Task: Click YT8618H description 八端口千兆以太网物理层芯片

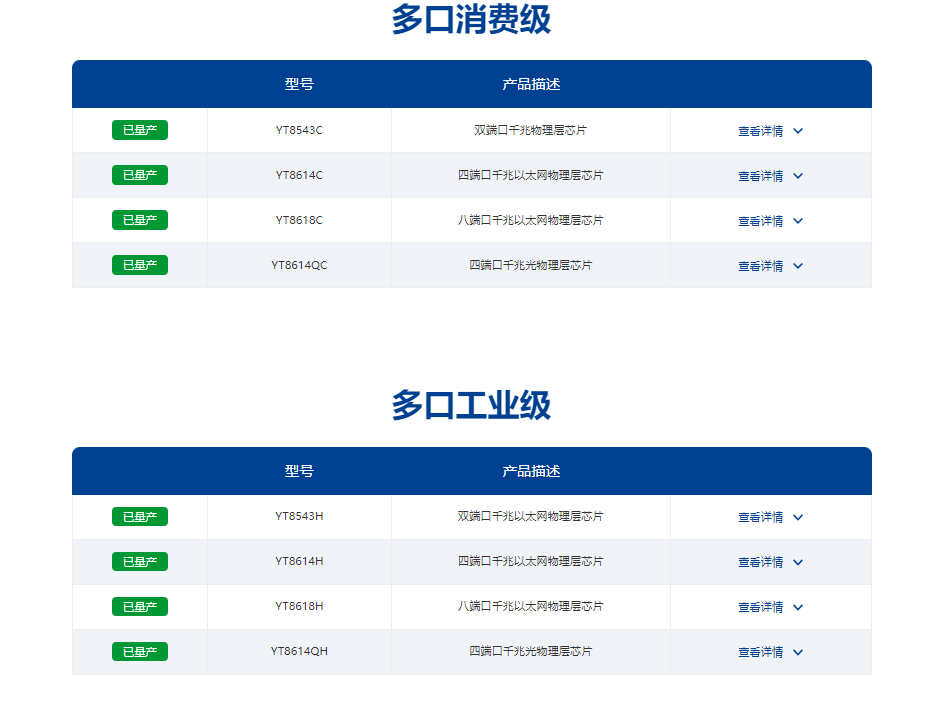Action: (x=530, y=606)
